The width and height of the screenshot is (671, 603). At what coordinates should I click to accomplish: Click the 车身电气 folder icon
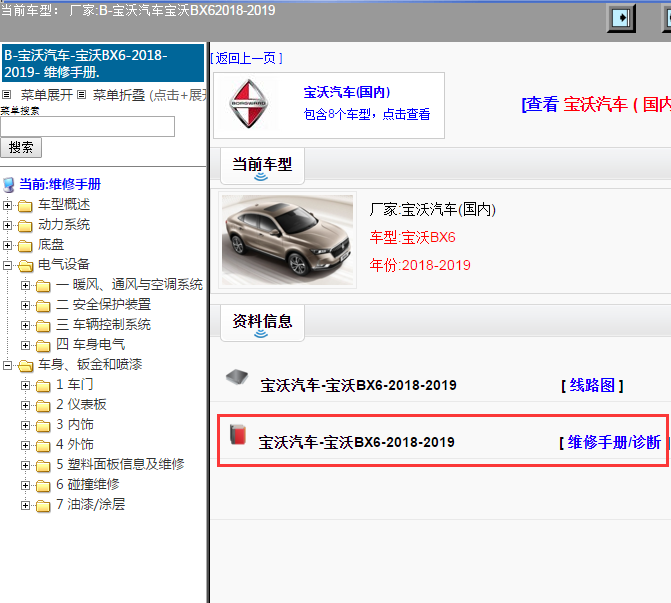coord(43,345)
